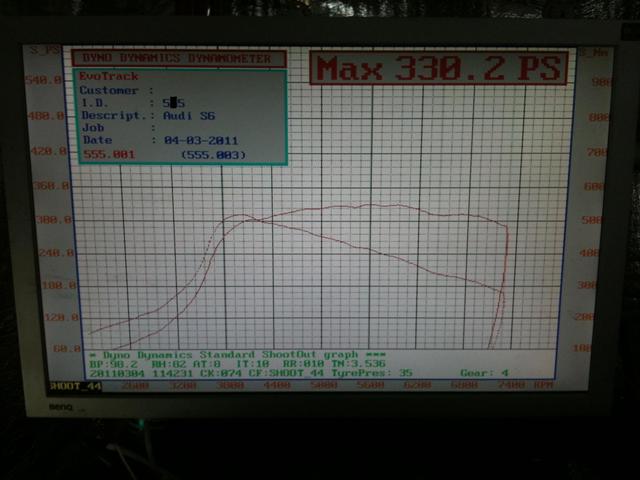Click the 120.0 left axis label
The height and width of the screenshot is (480, 640).
coord(62,317)
